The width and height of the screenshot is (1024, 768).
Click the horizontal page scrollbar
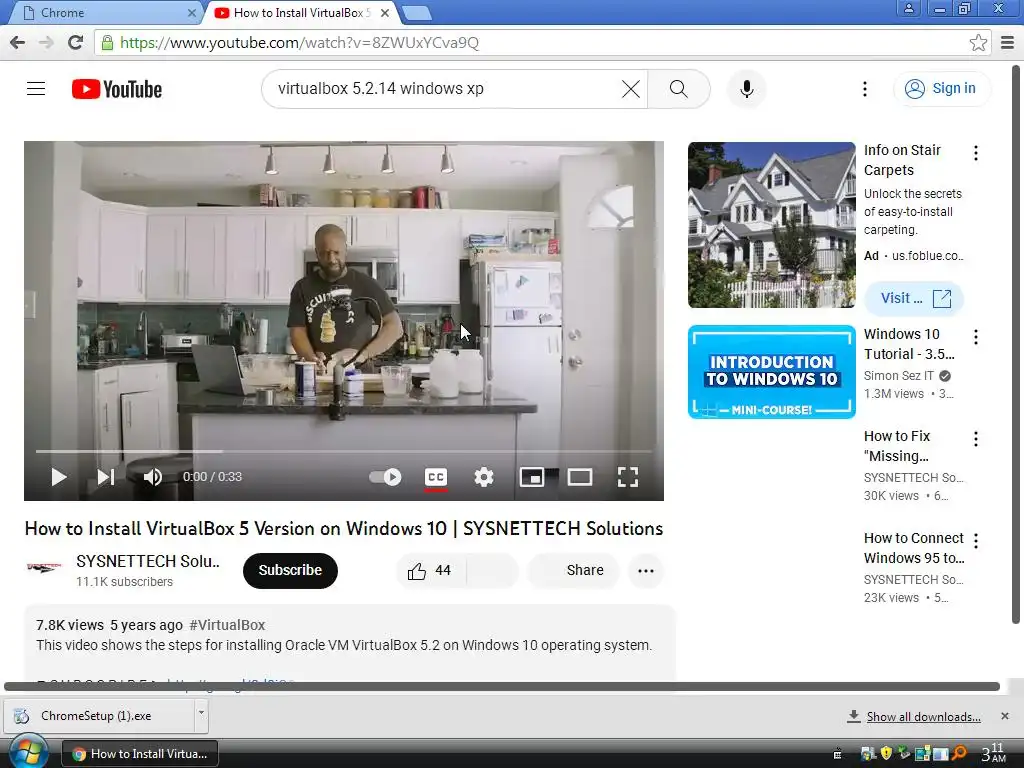point(502,686)
